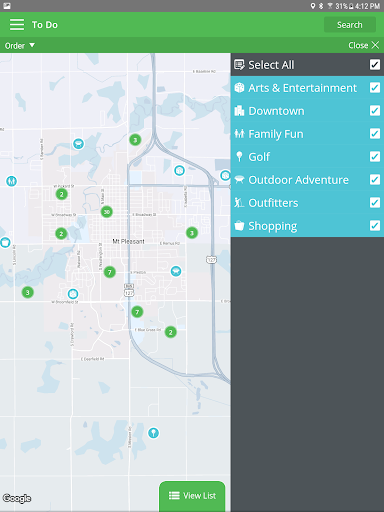Tap the To Do page title
Viewport: 384px width, 512px height.
pyautogui.click(x=45, y=25)
